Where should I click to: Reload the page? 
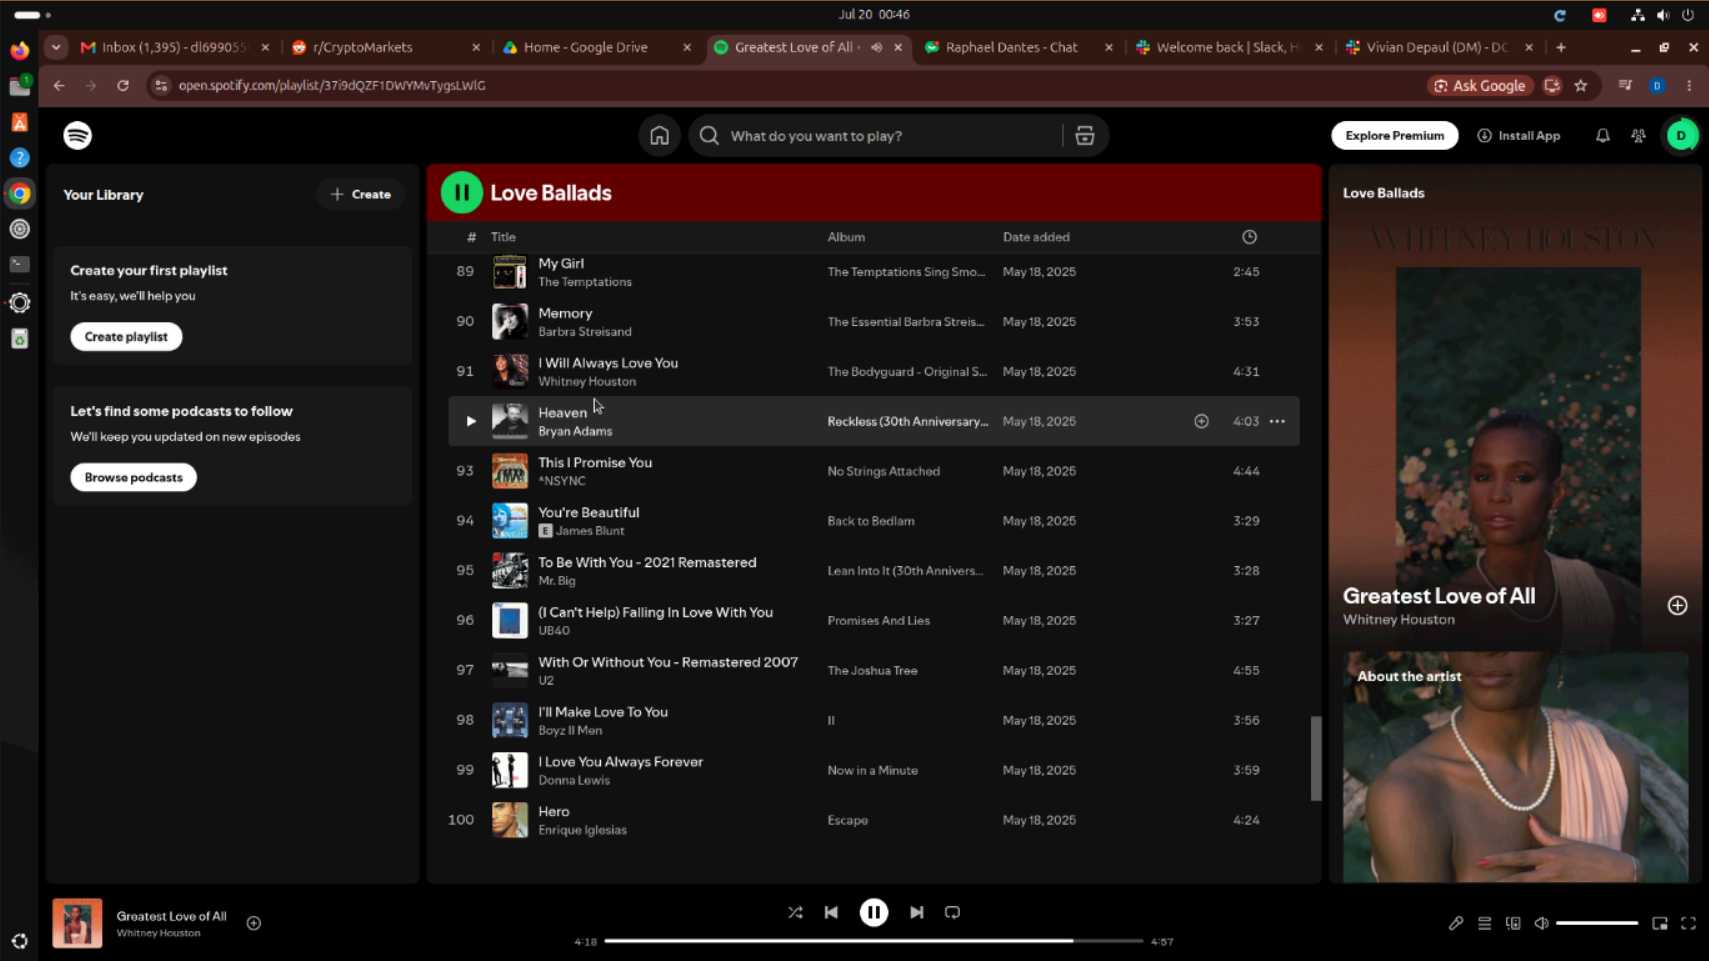(123, 86)
